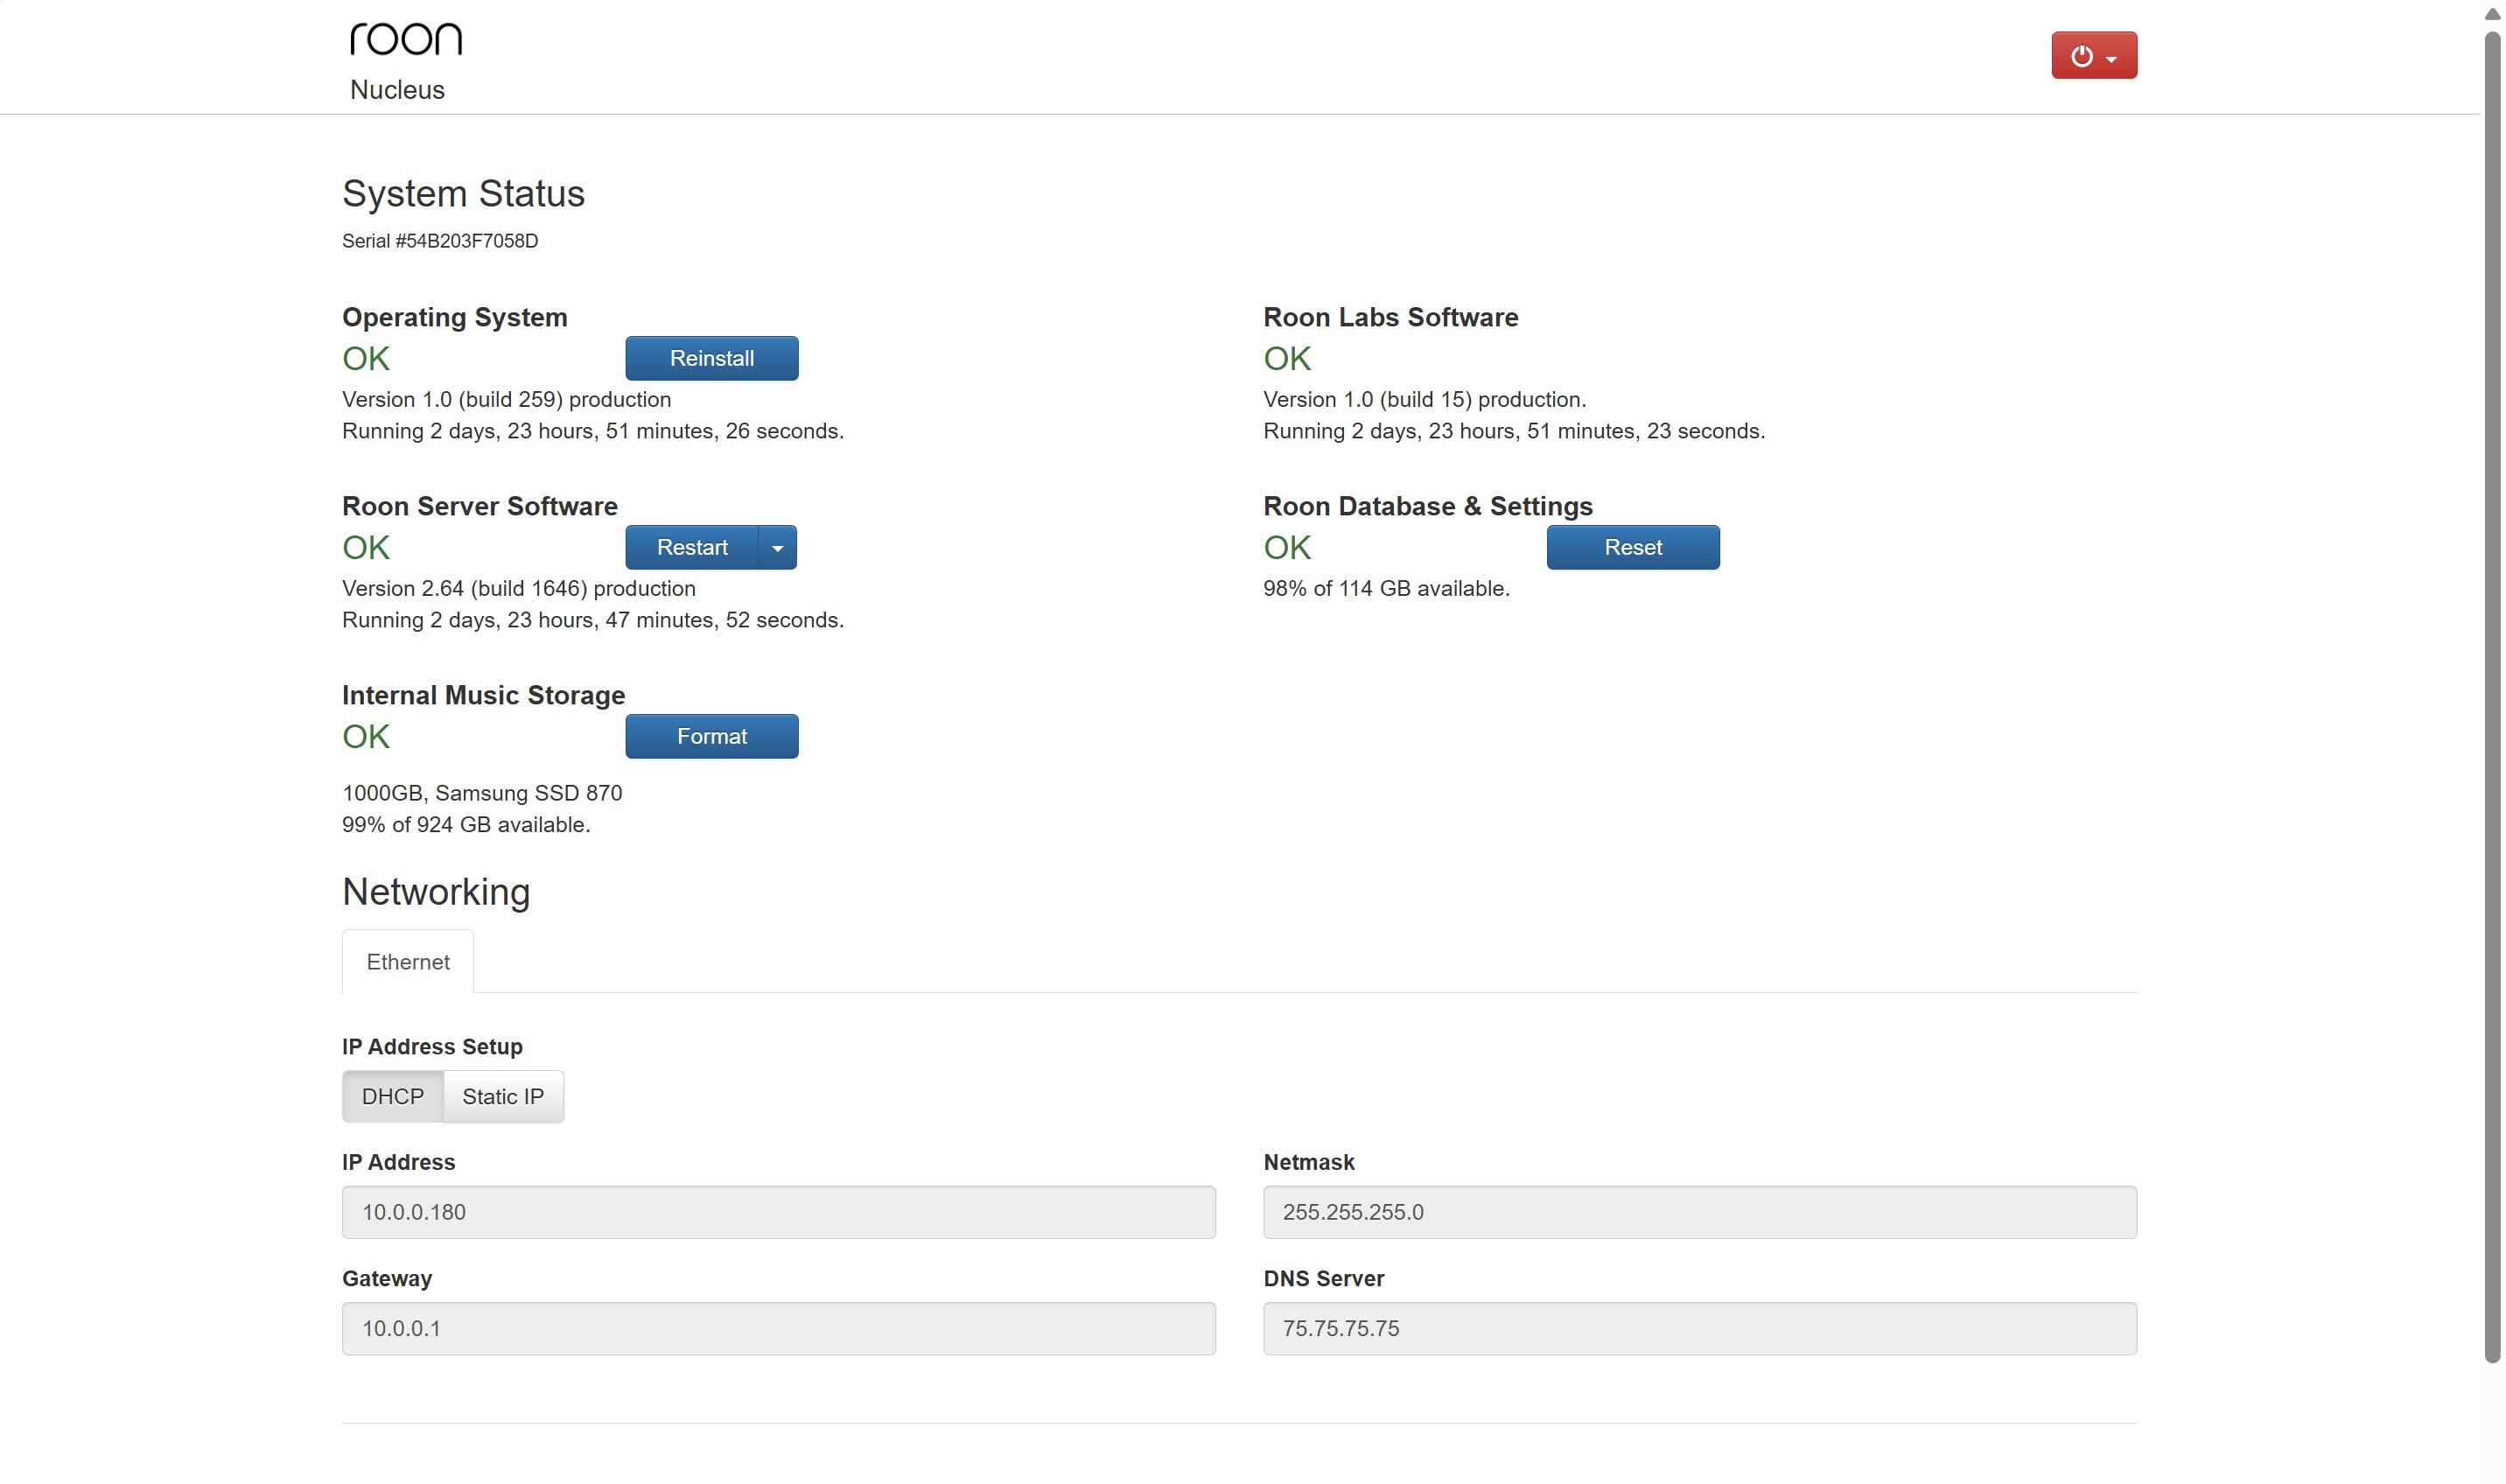Image resolution: width=2506 pixels, height=1484 pixels.
Task: Click the Networking section heading
Action: (436, 892)
